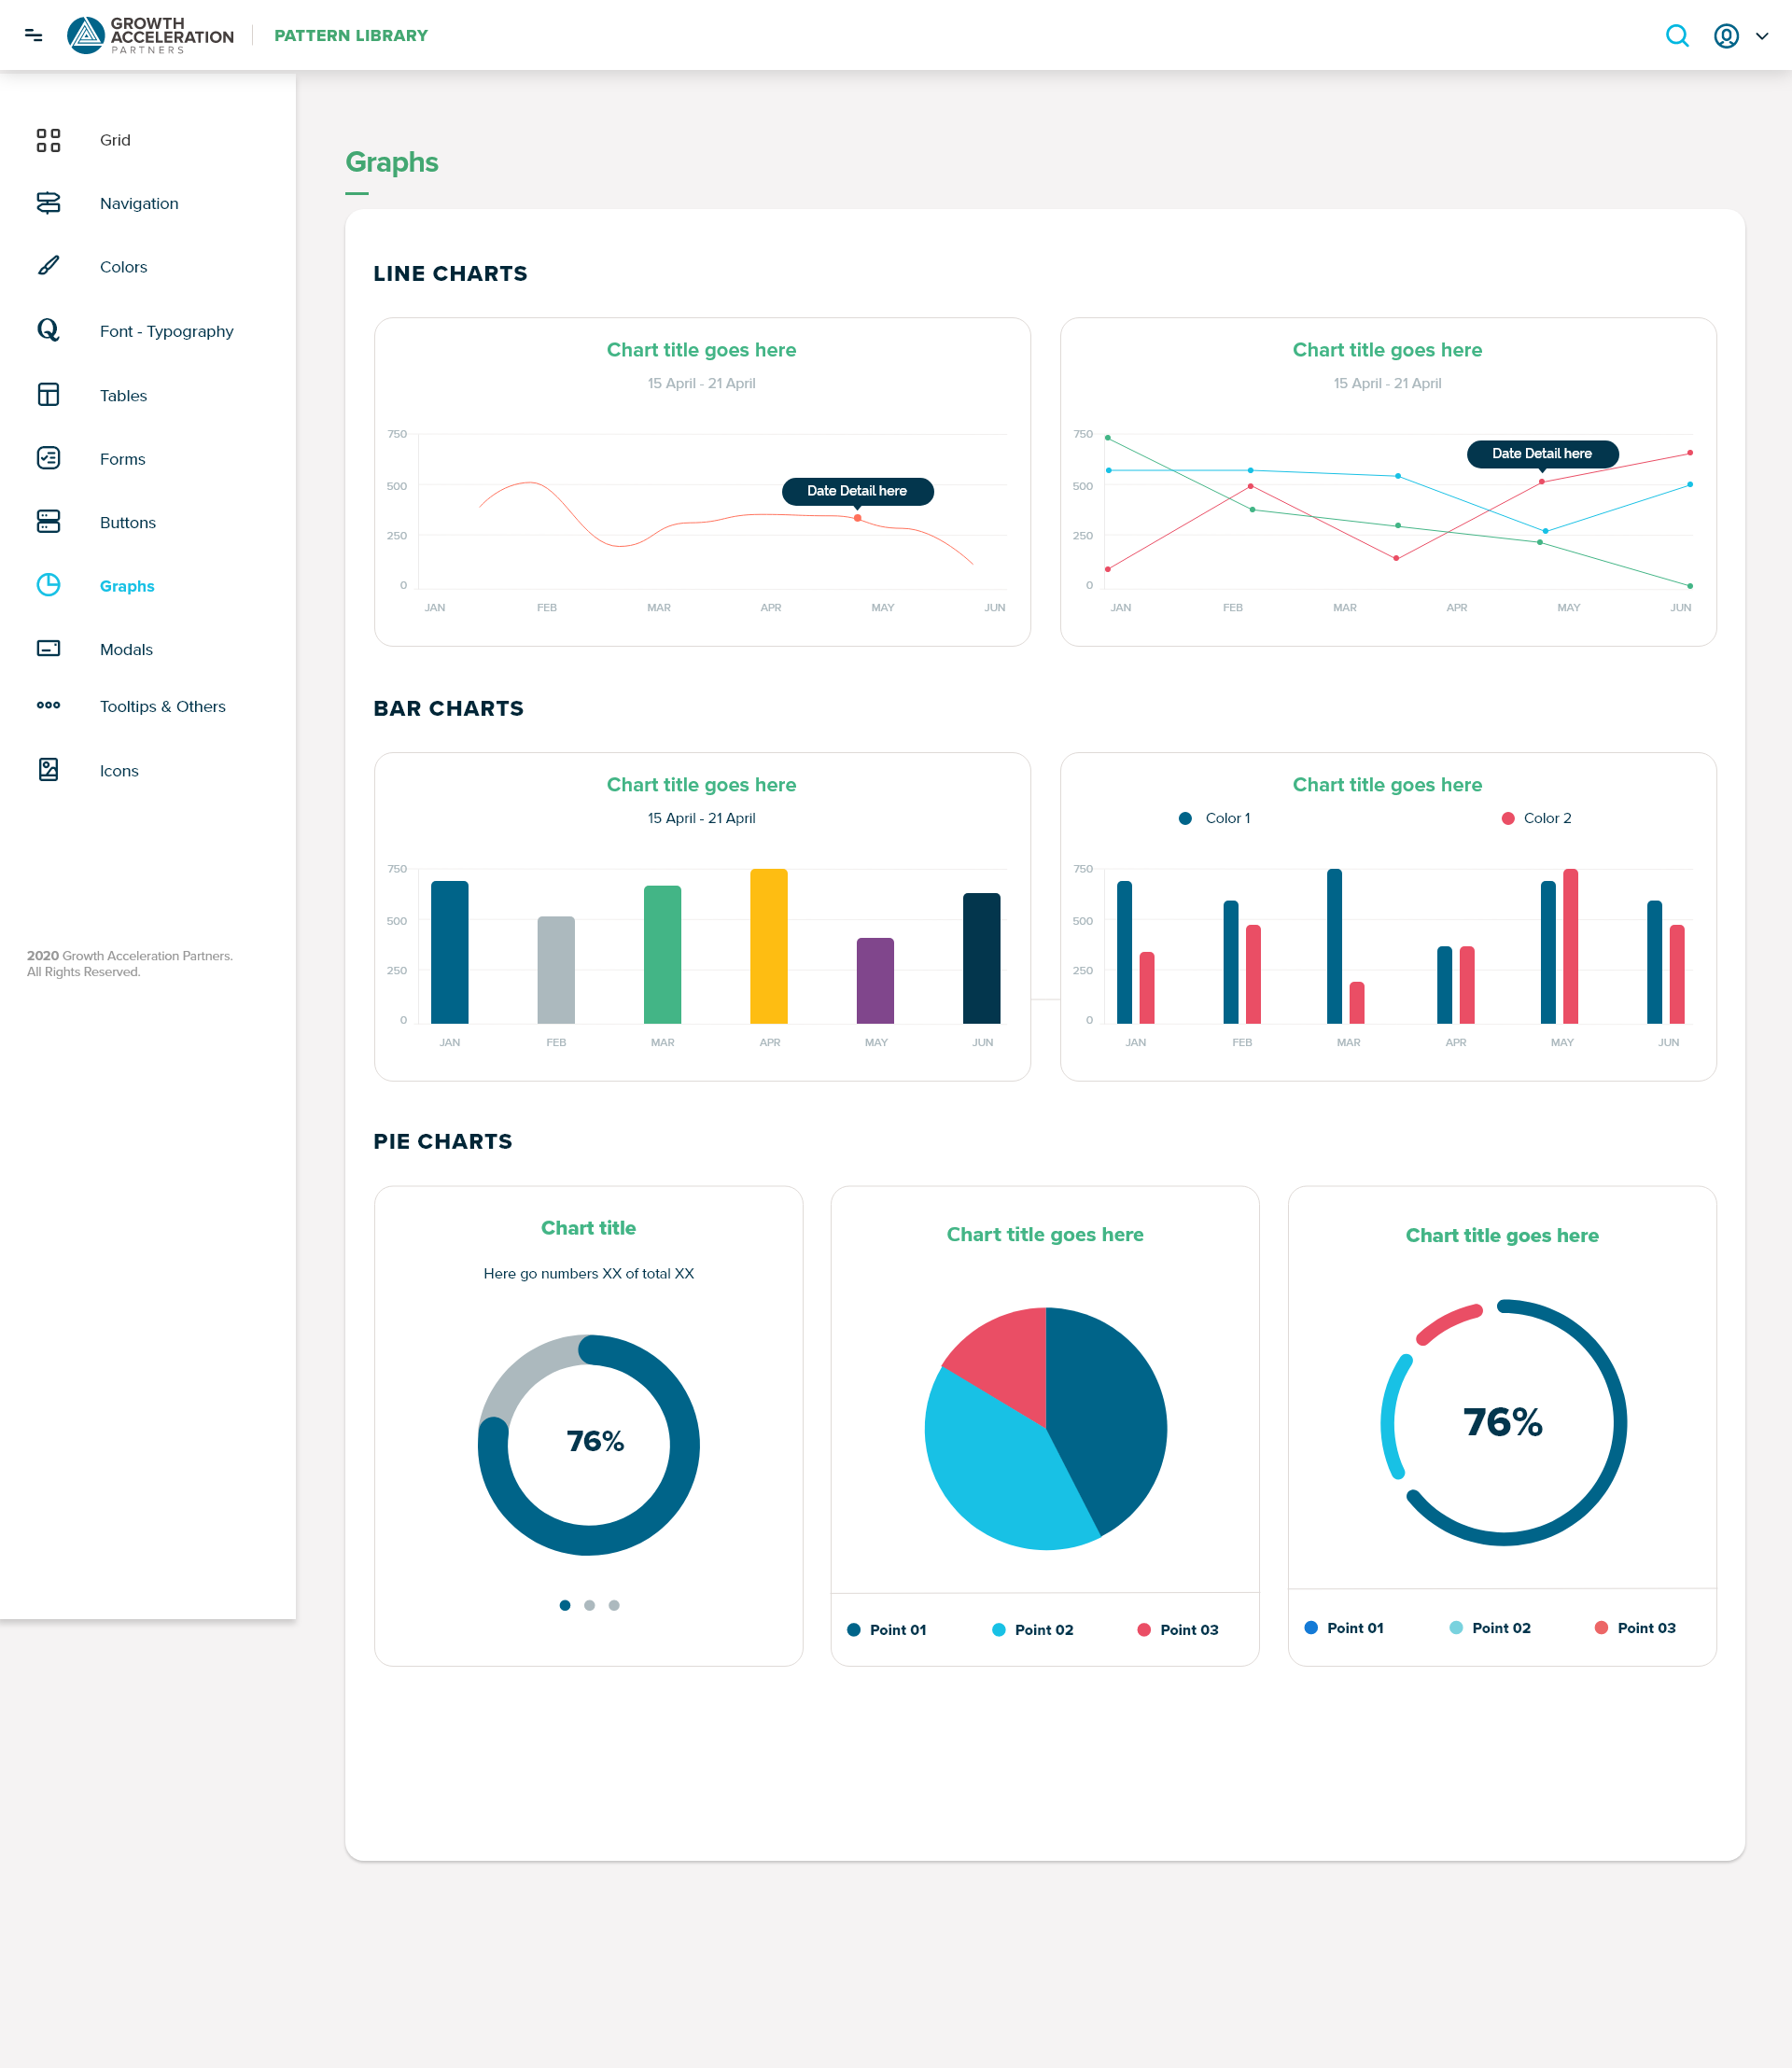The width and height of the screenshot is (1792, 2068).
Task: Click the yellow APR bar
Action: pos(768,945)
